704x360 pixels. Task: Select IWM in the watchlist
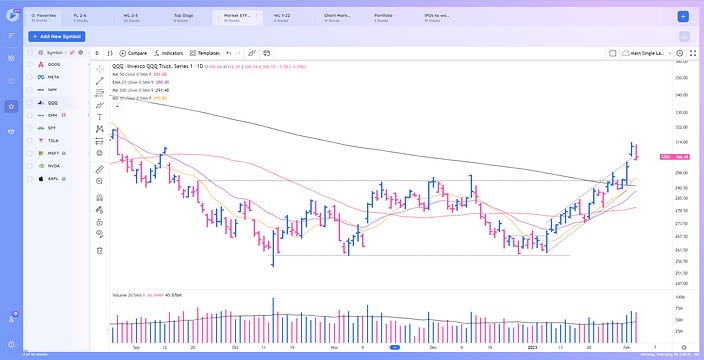point(53,90)
